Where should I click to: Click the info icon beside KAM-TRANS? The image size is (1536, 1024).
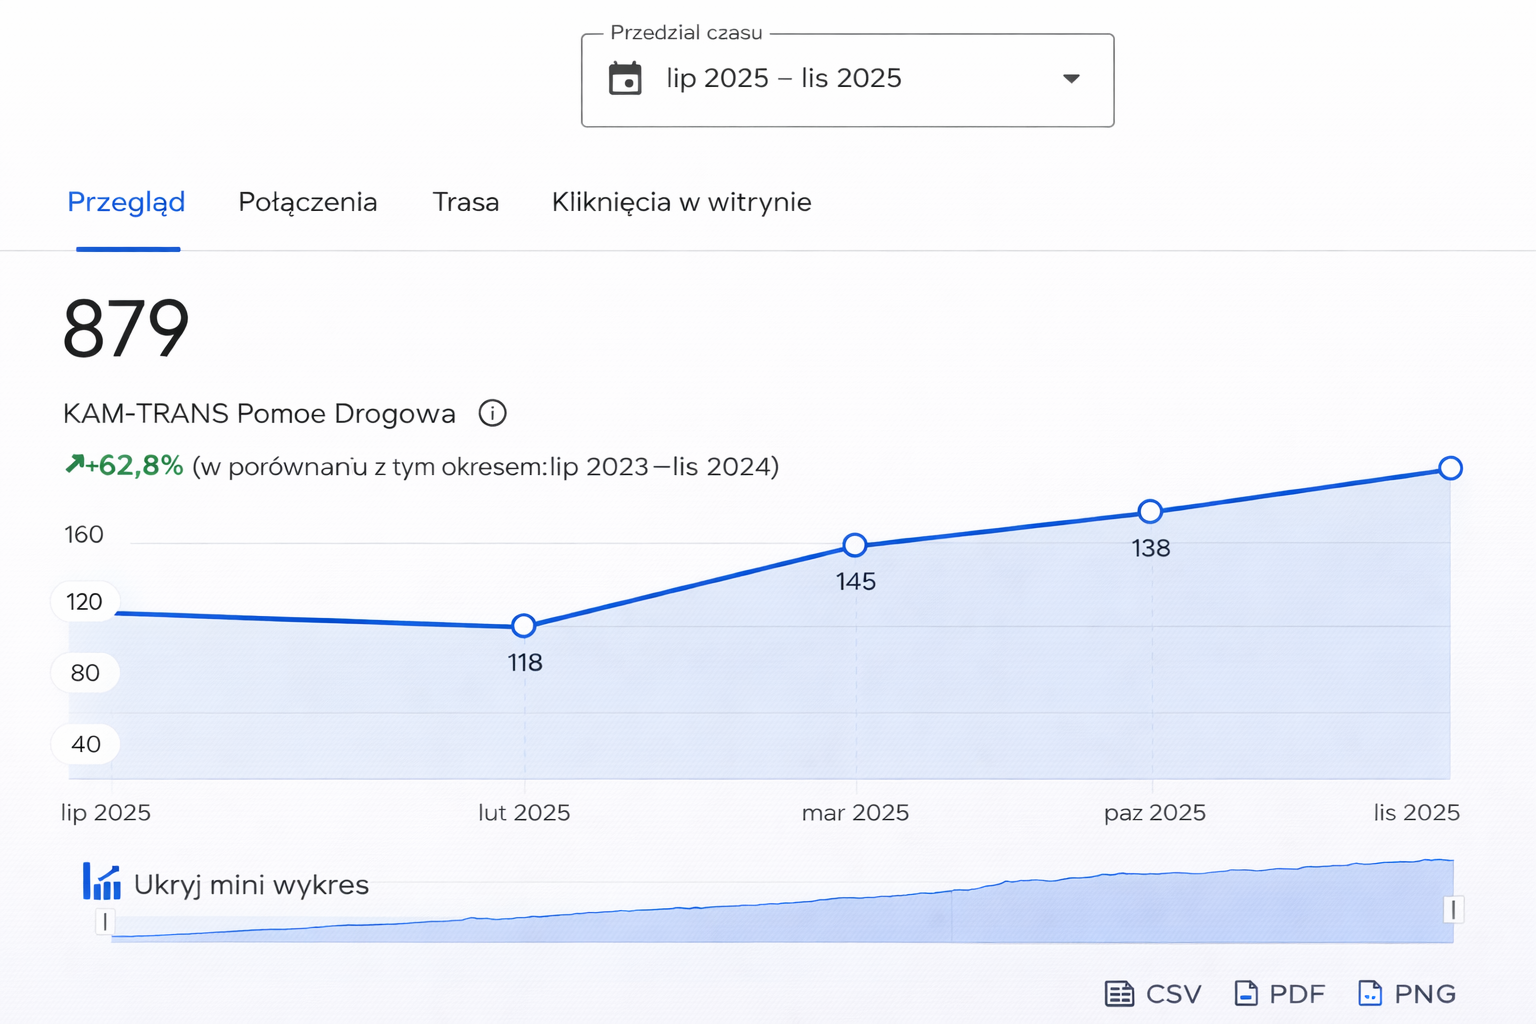[x=492, y=413]
